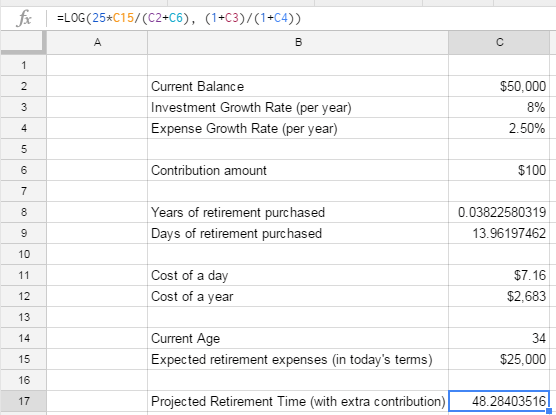Select row 5 header
The image size is (556, 415).
(x=23, y=149)
